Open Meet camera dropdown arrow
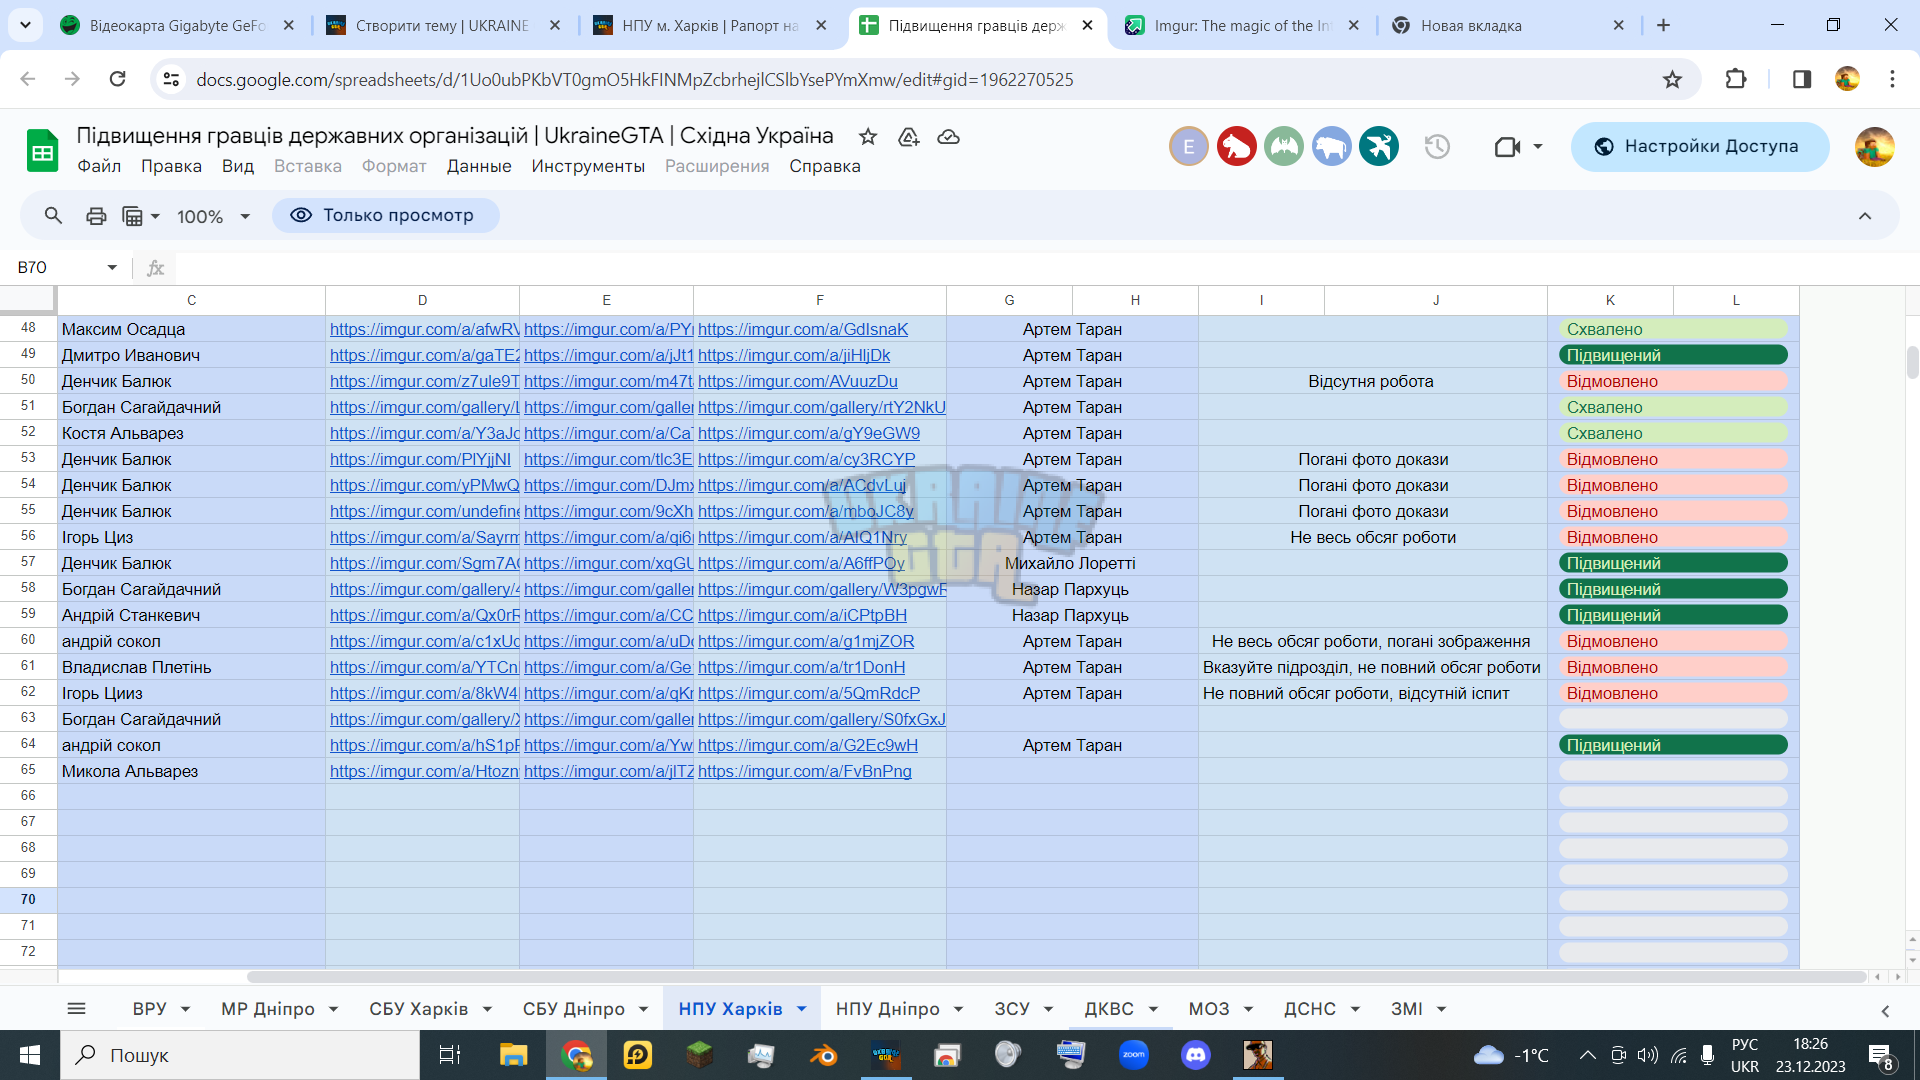1920x1080 pixels. click(1538, 147)
